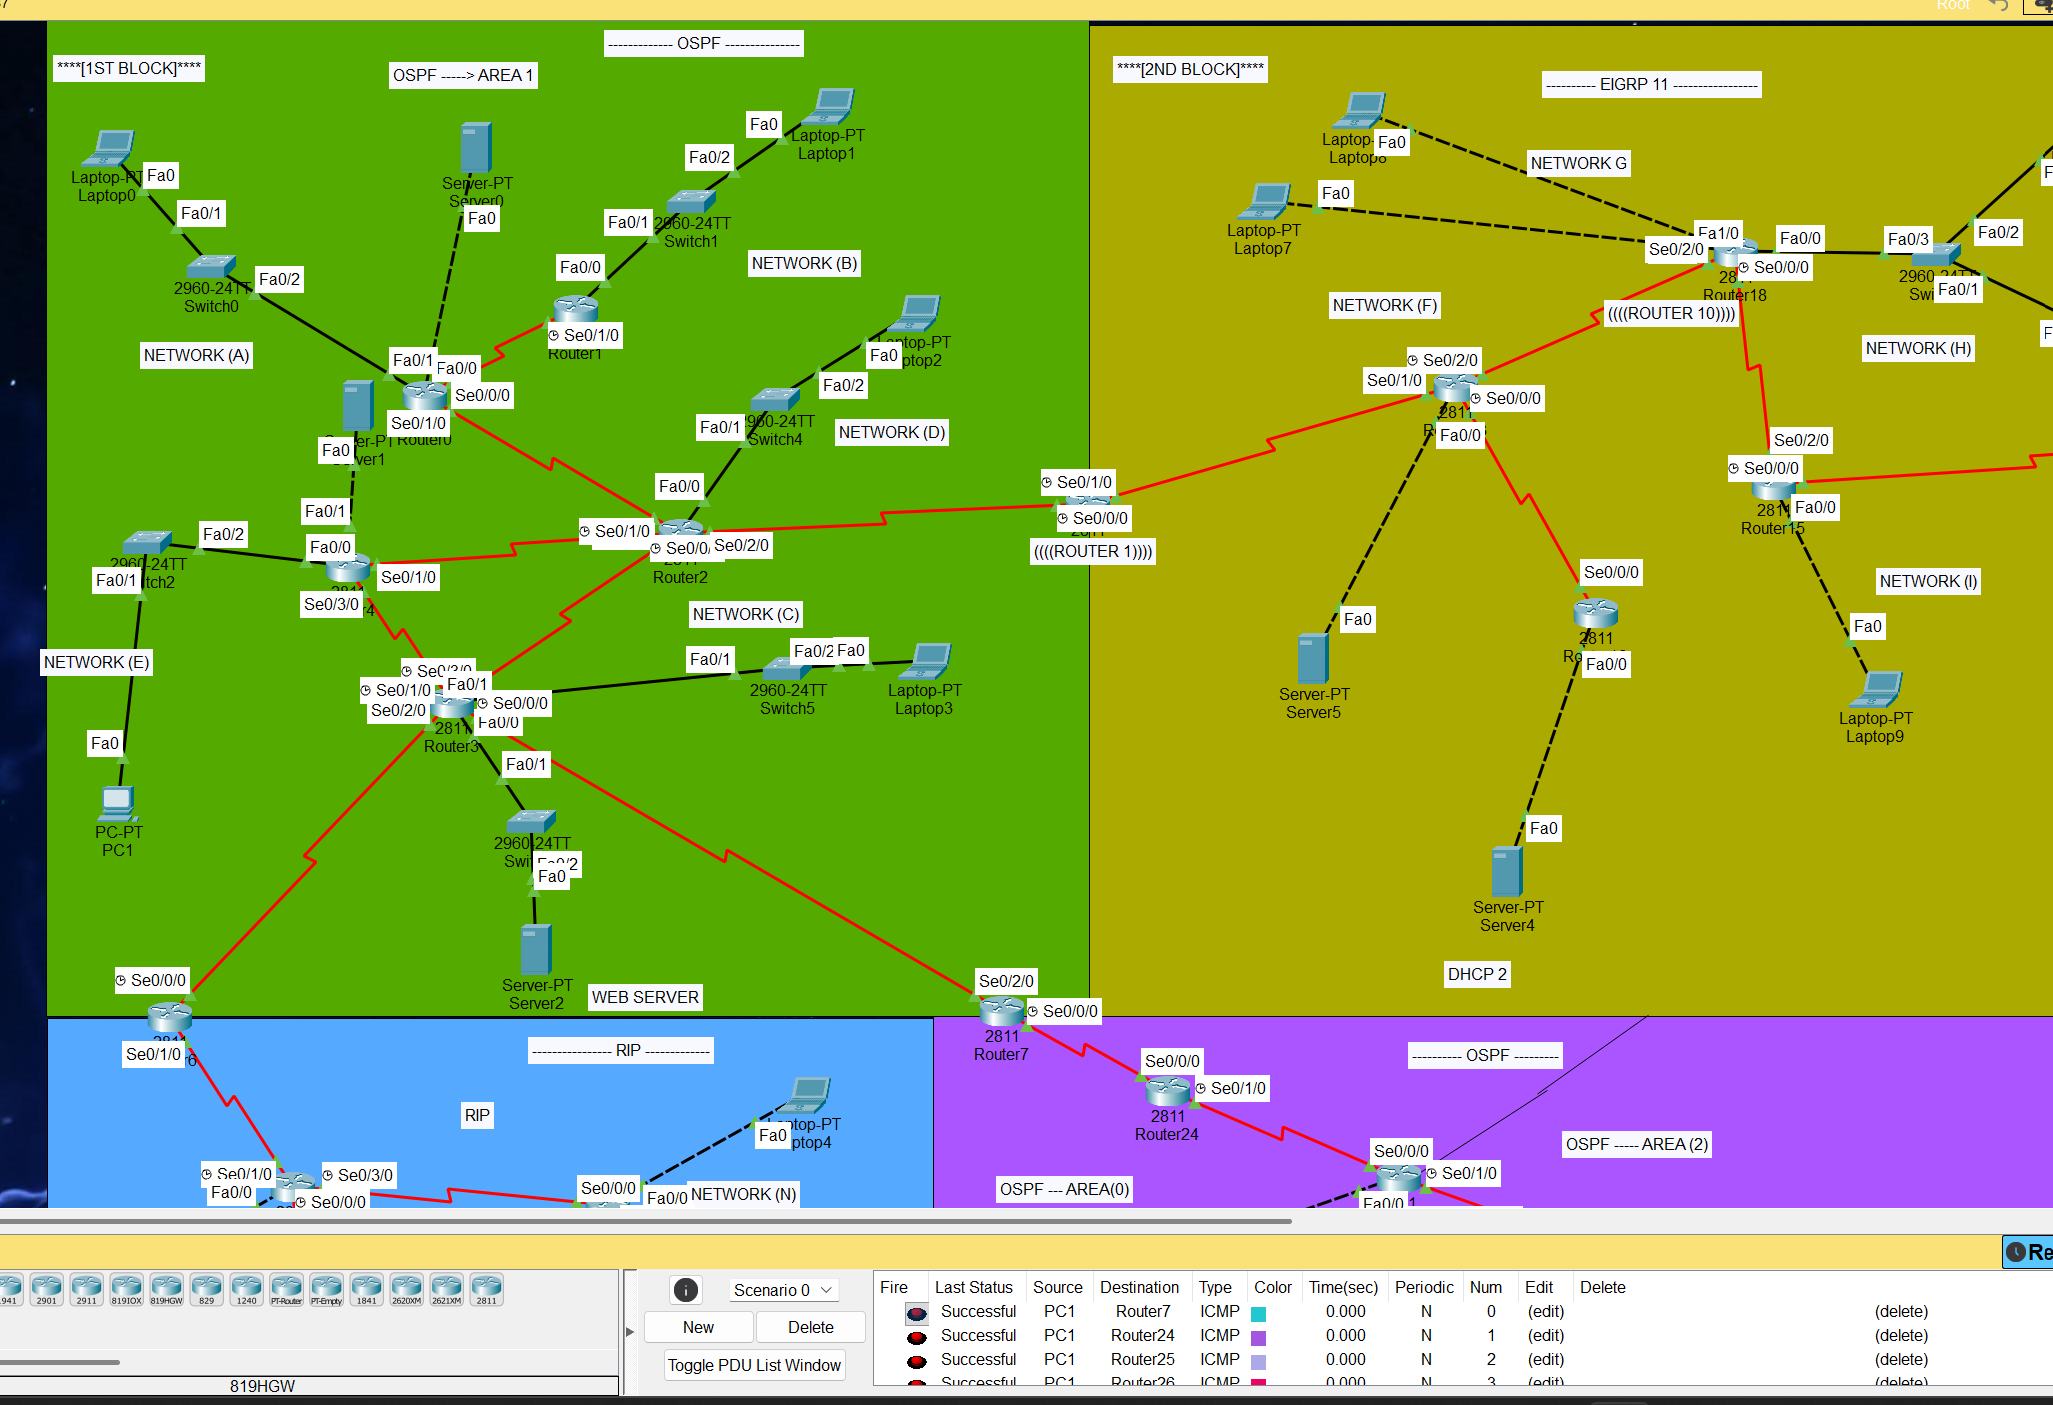The height and width of the screenshot is (1405, 2053).
Task: Click the Destination column header
Action: (1139, 1287)
